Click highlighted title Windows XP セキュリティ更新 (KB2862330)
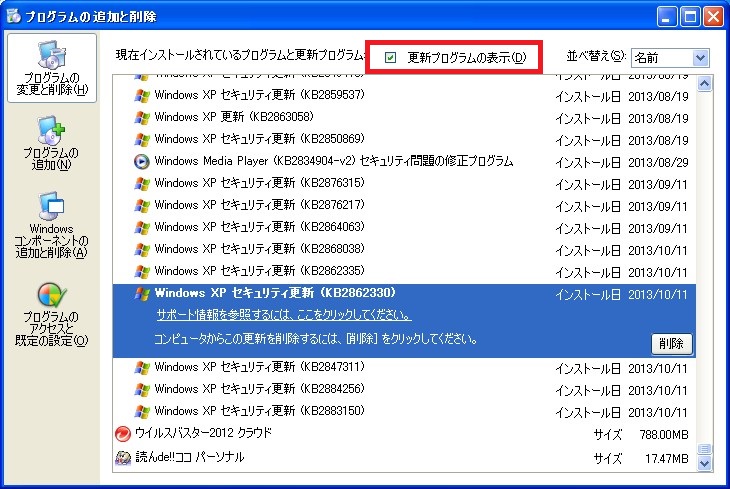This screenshot has height=489, width=730. (275, 293)
